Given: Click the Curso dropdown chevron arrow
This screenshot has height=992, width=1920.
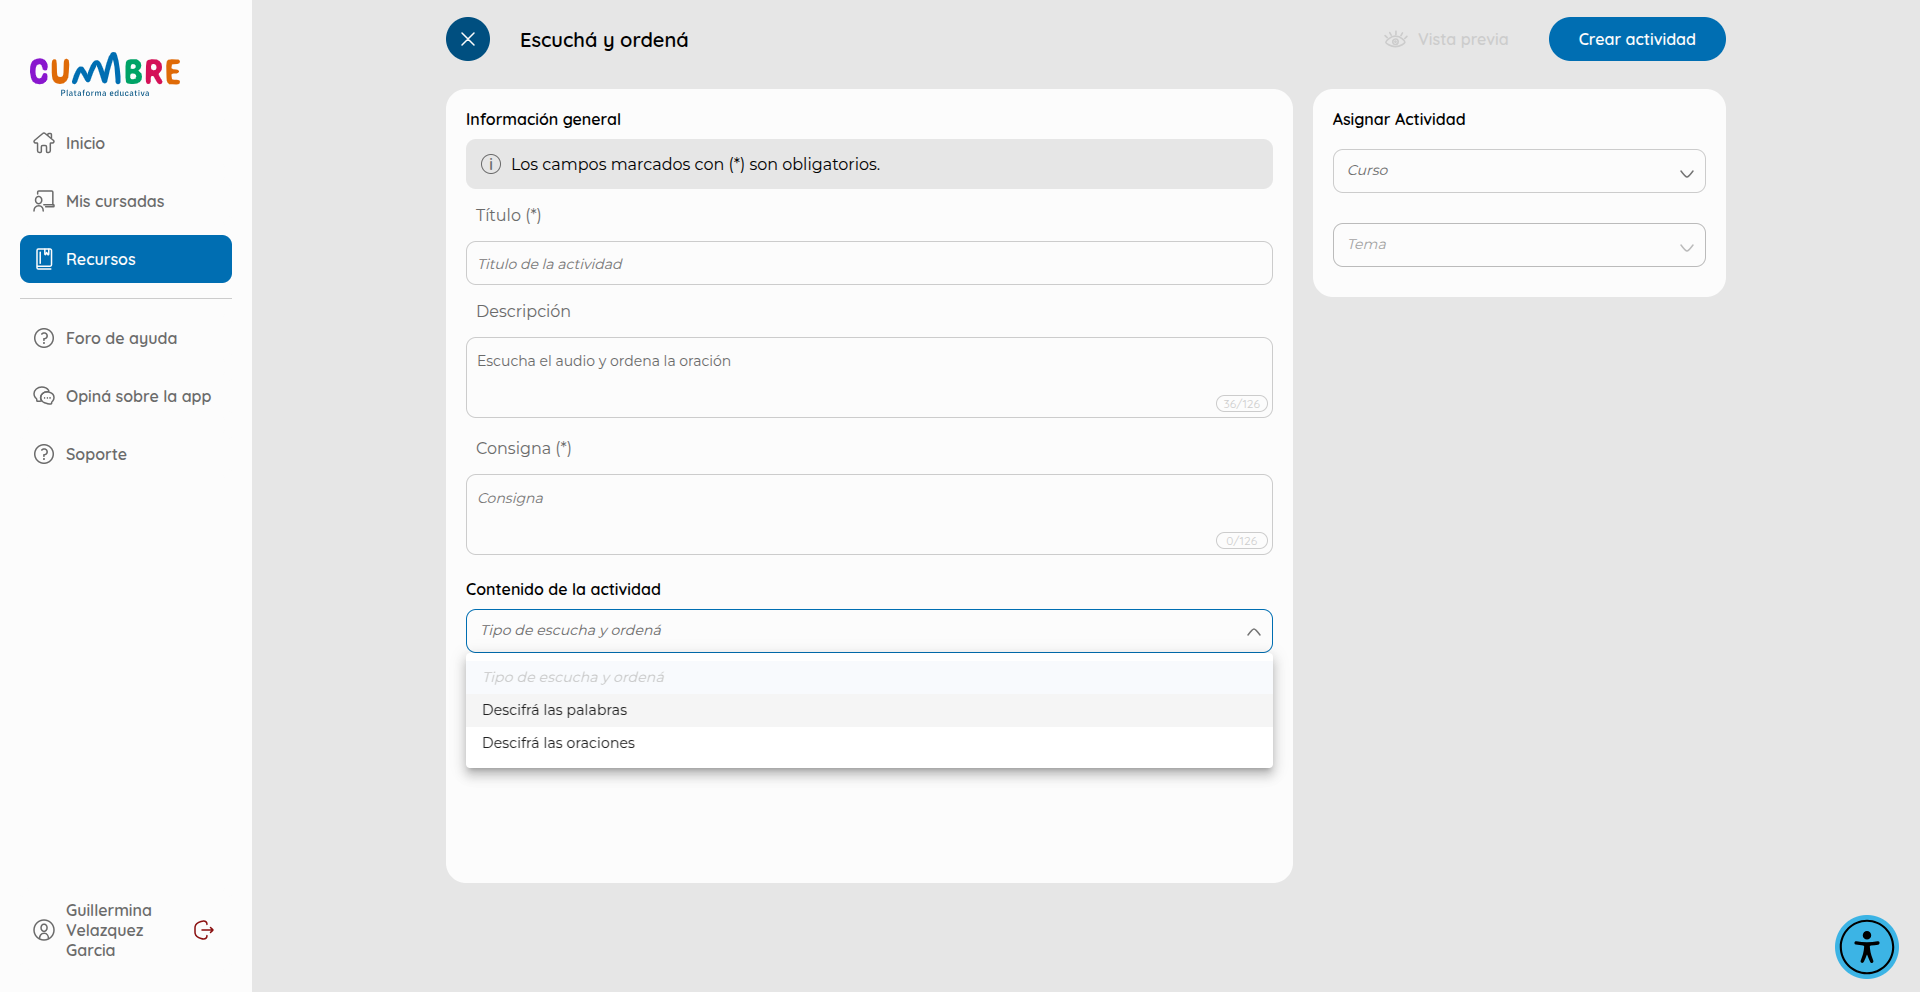Looking at the screenshot, I should (1686, 173).
